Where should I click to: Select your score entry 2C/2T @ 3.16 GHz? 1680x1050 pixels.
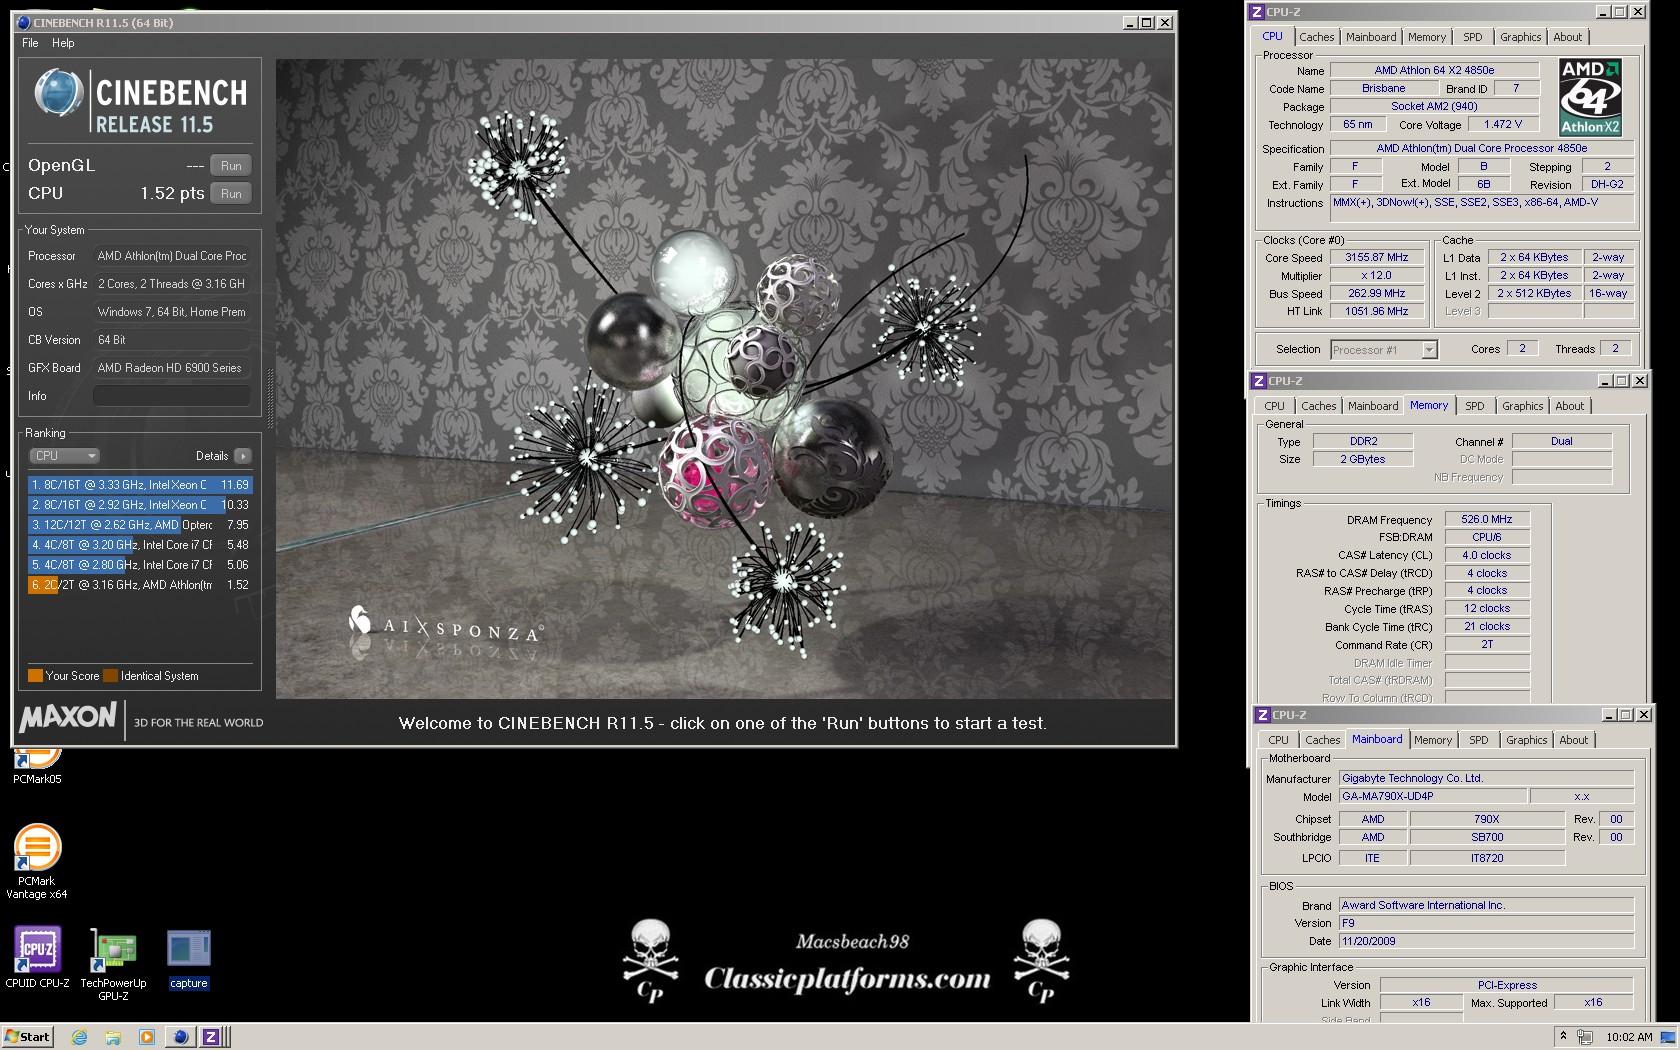[x=140, y=585]
